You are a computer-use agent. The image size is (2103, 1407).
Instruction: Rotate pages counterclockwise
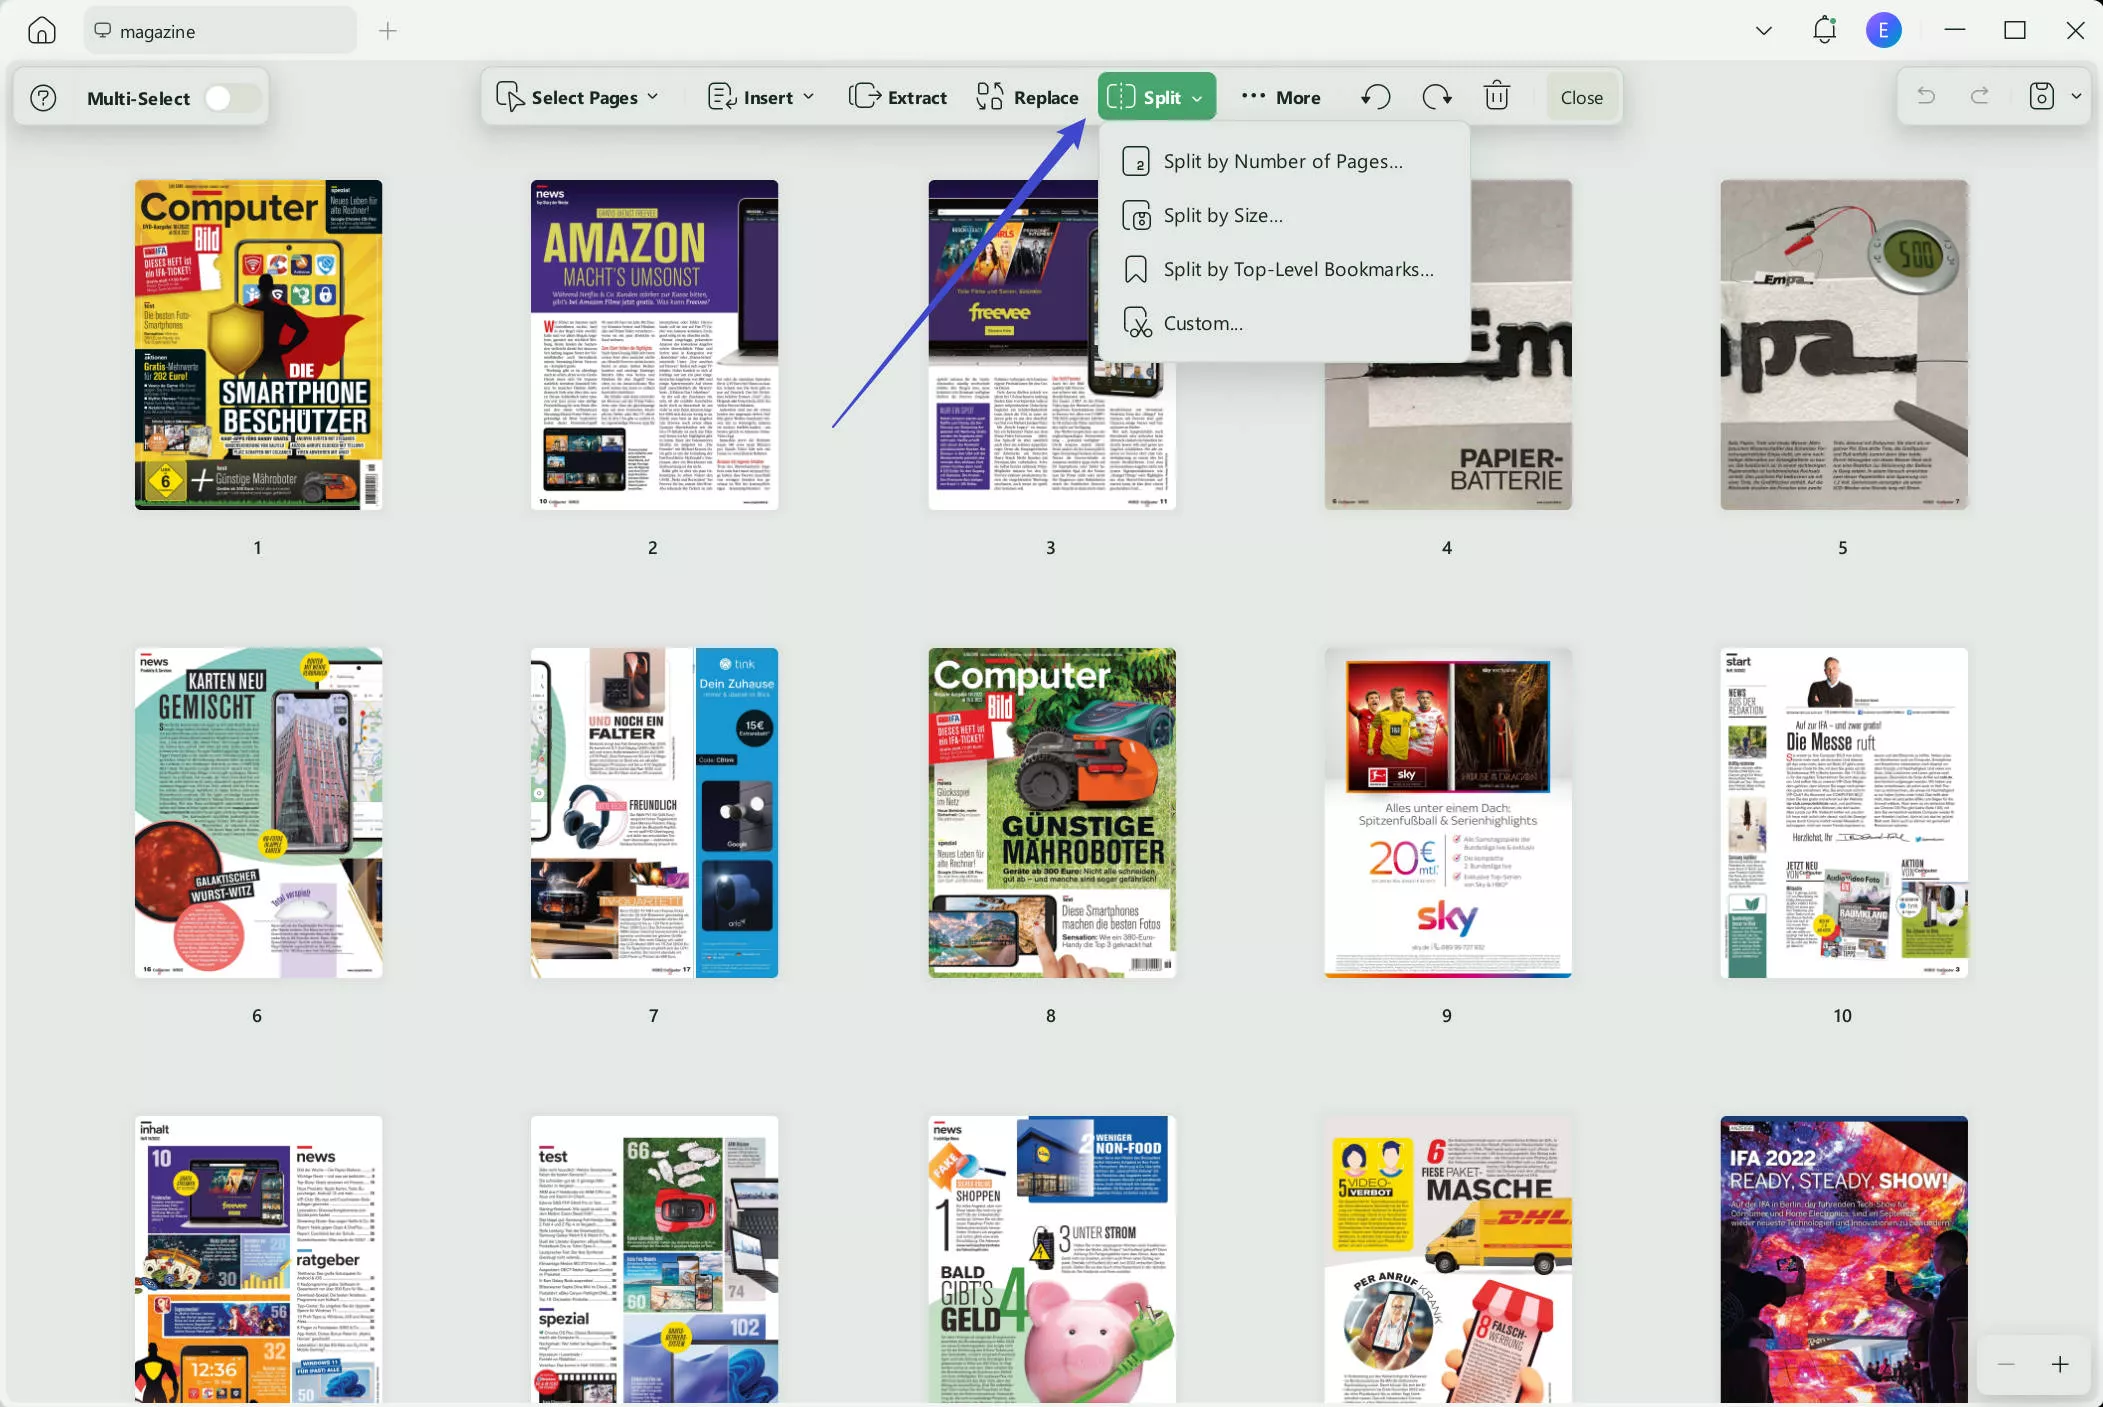(x=1376, y=97)
